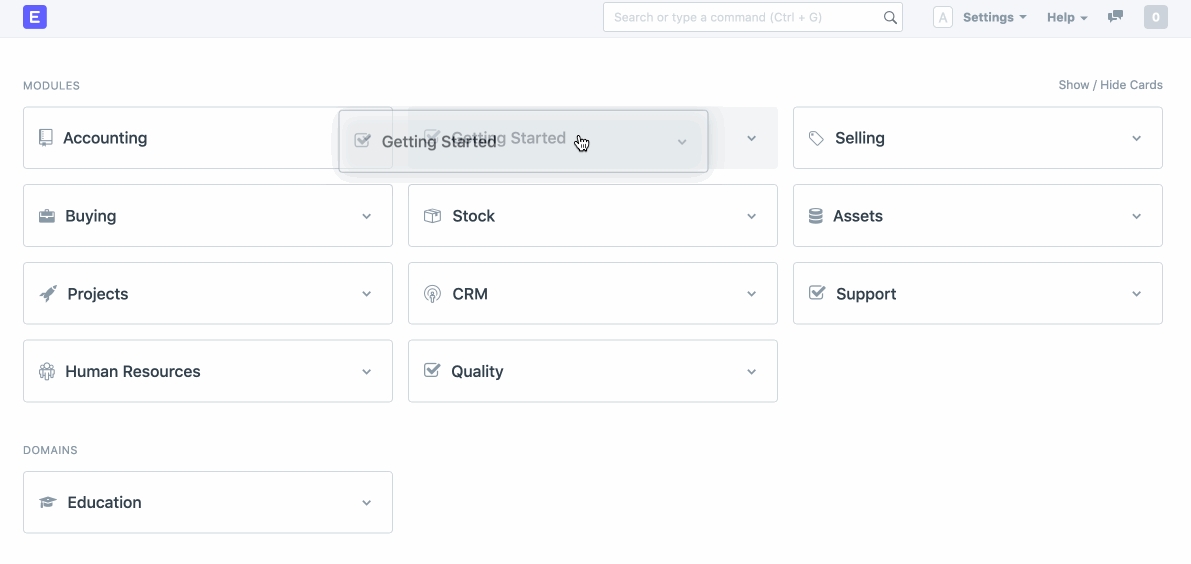Click the Selling tag icon
Screen dimensions: 1191x564
pos(817,138)
